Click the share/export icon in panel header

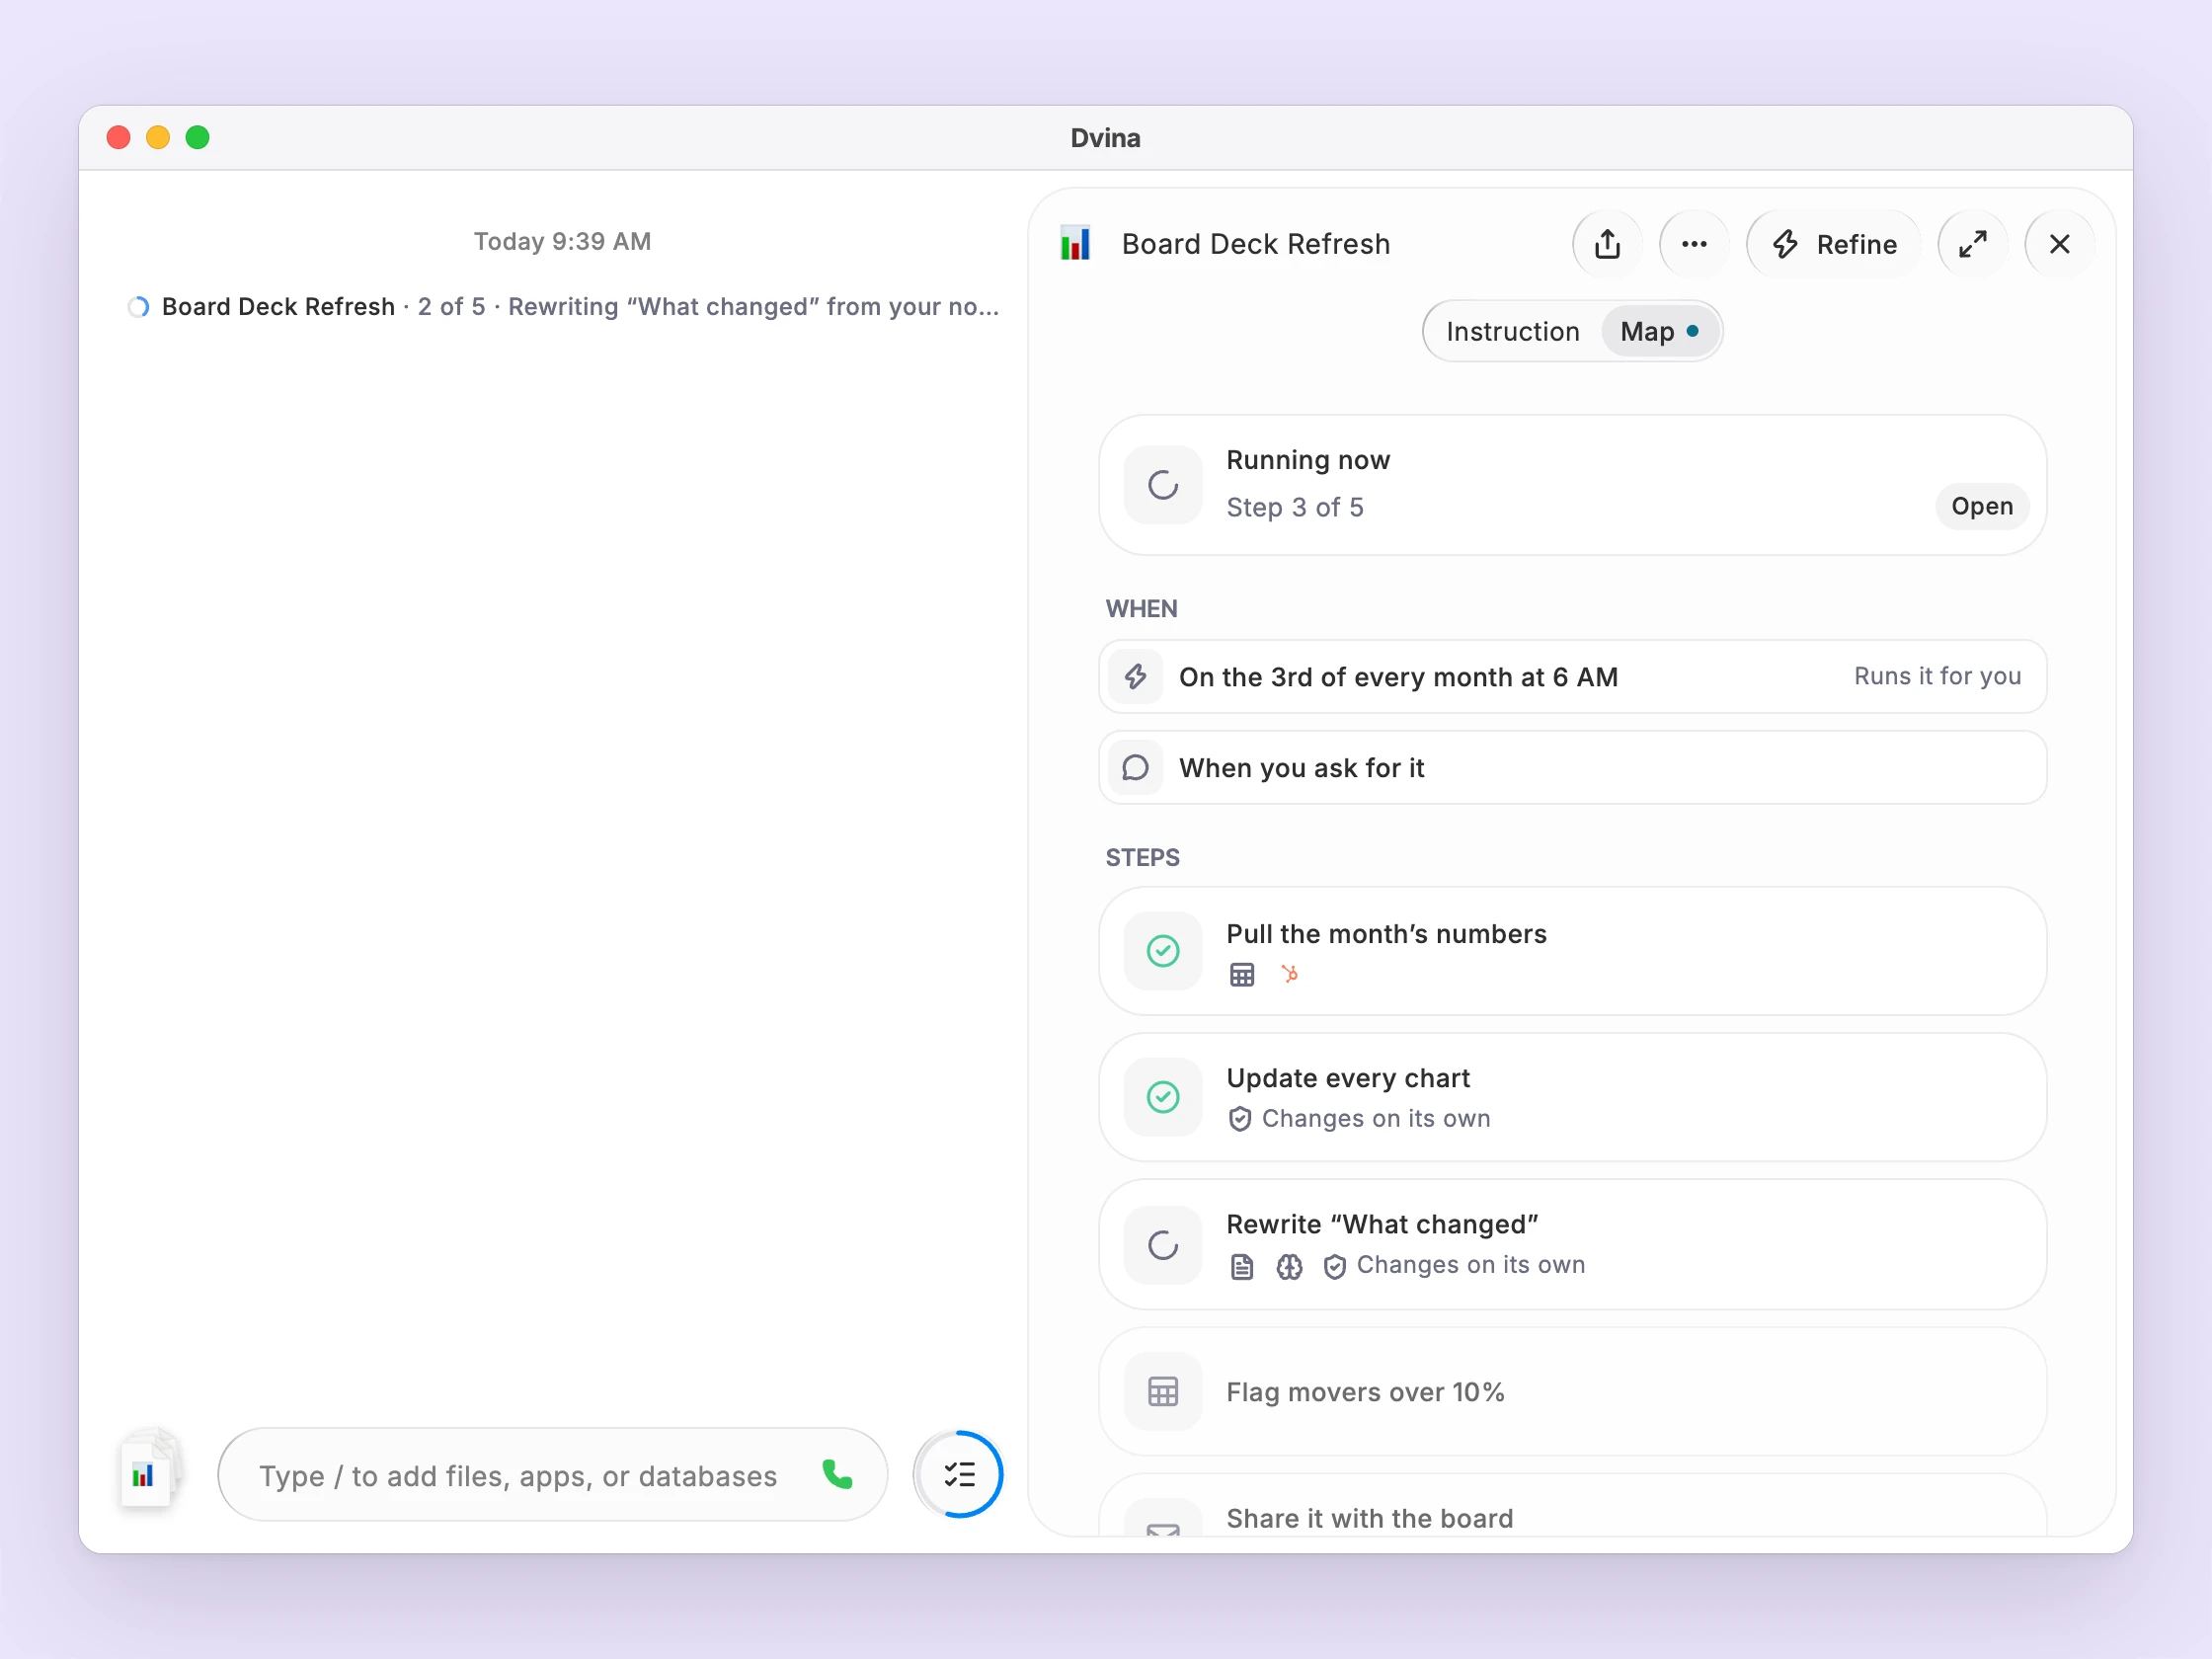1607,244
